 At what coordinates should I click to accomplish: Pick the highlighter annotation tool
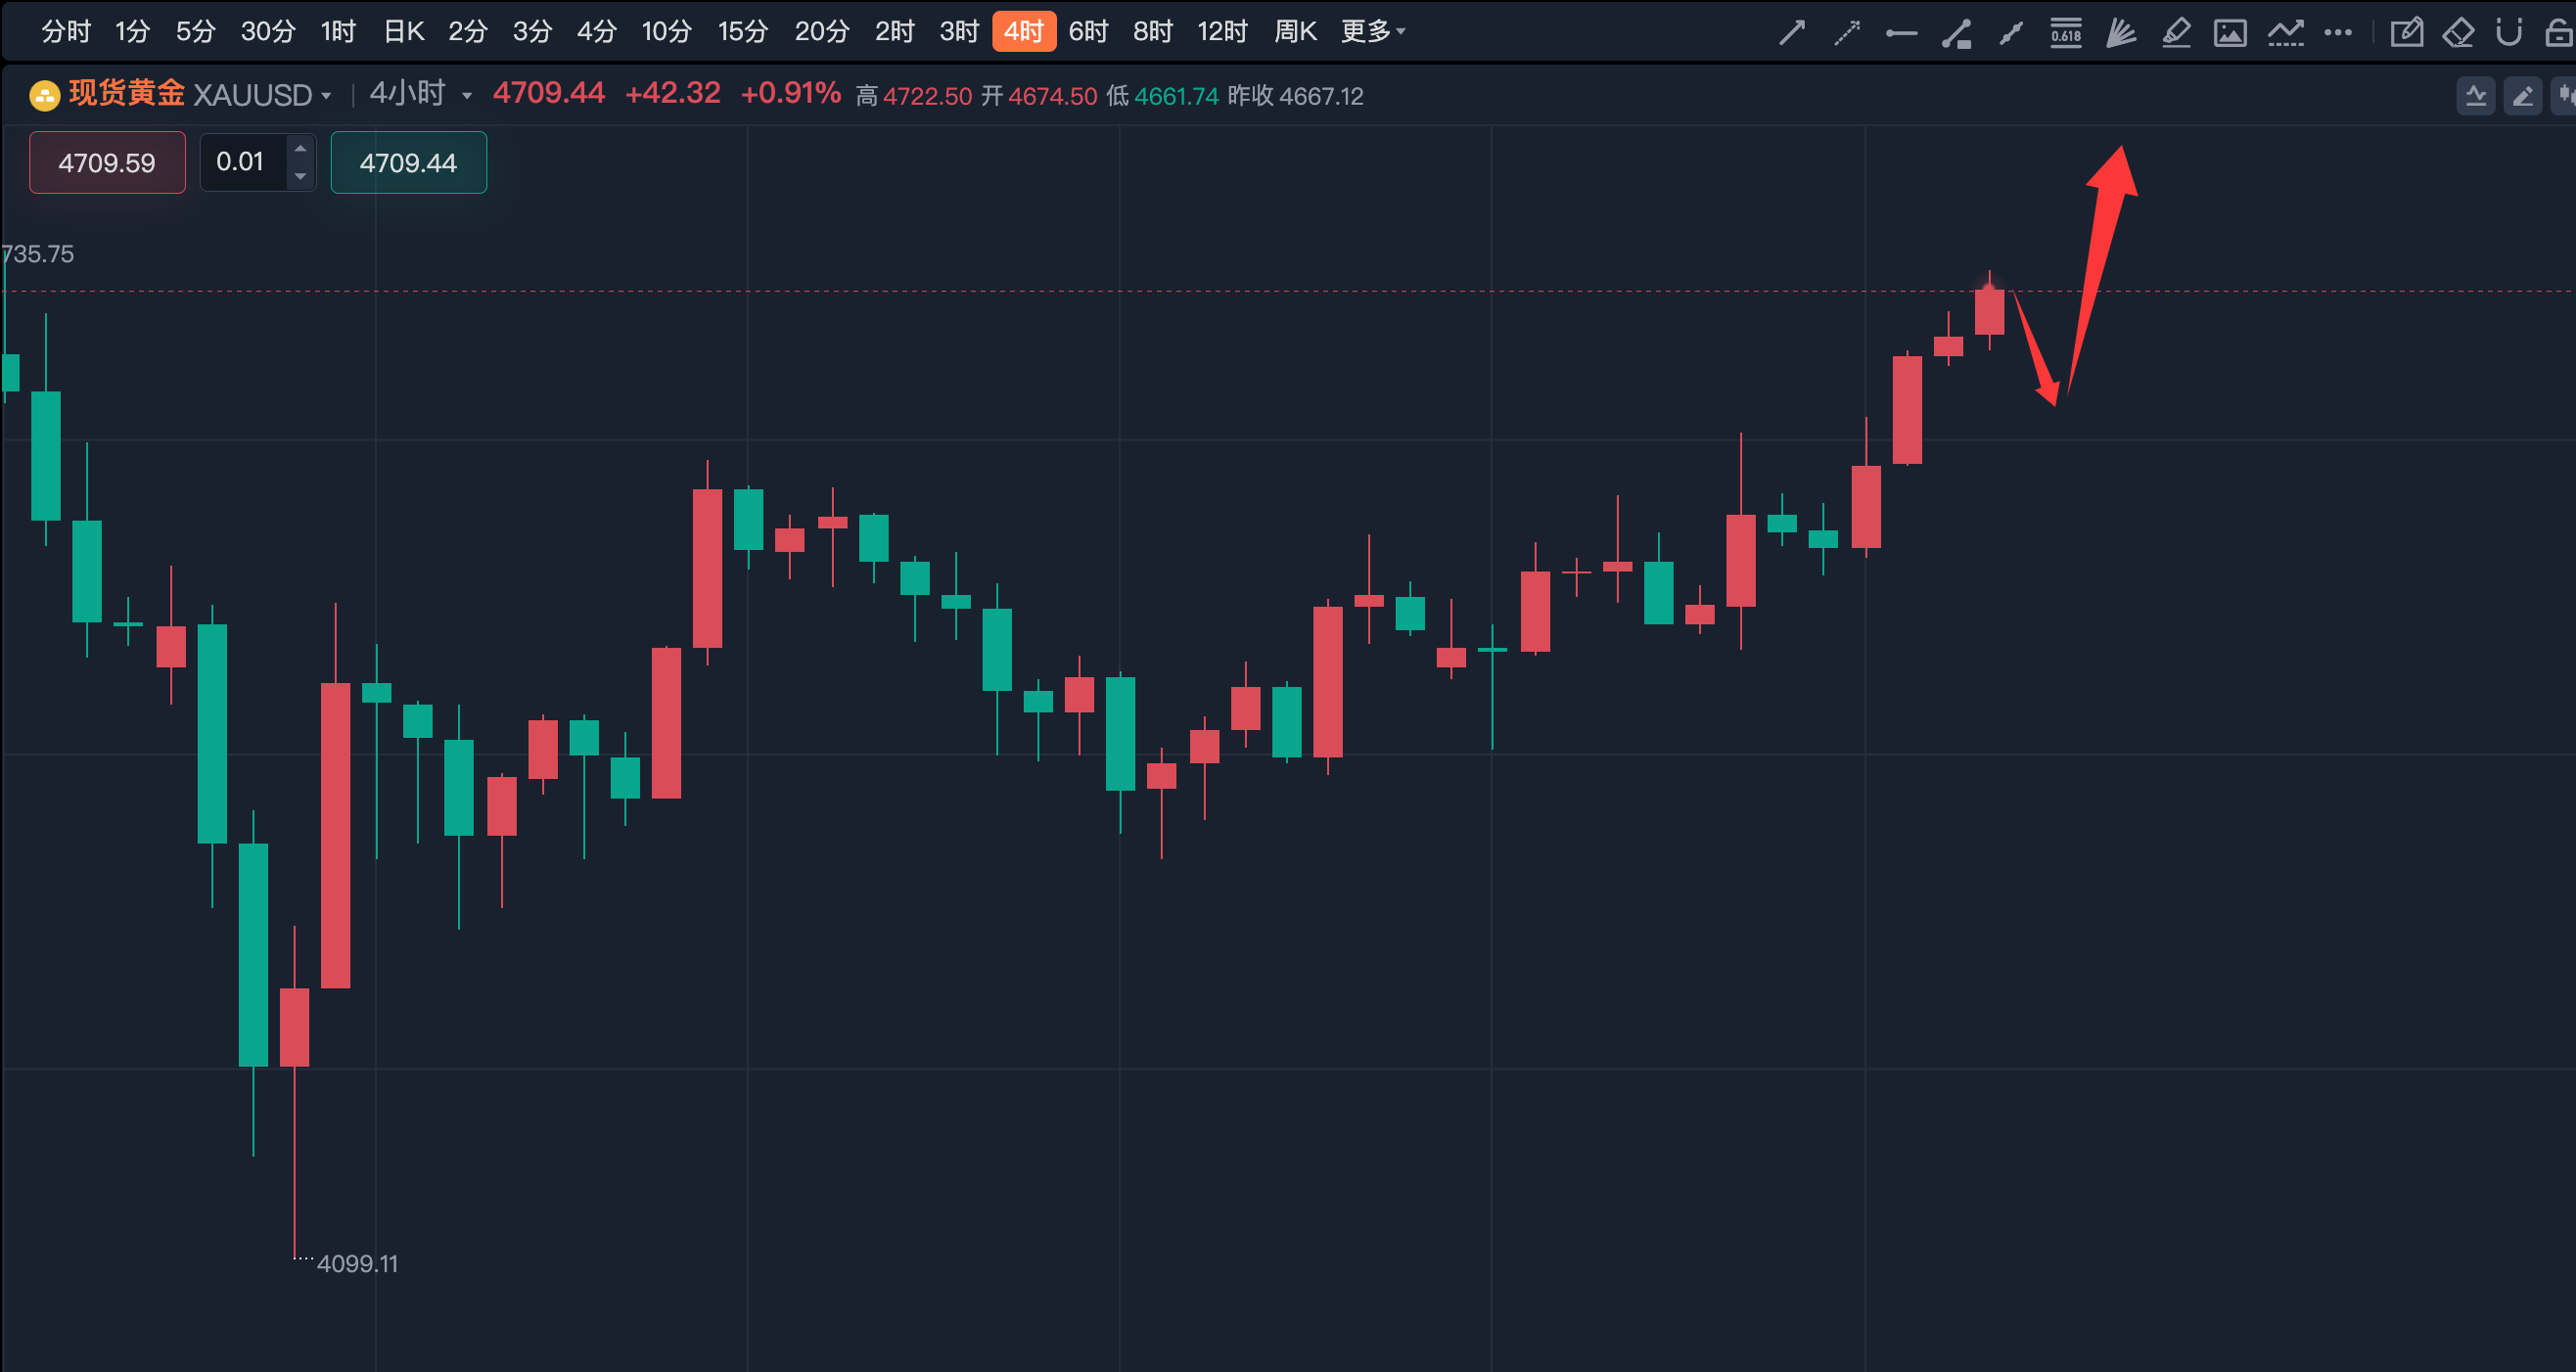(x=2176, y=31)
